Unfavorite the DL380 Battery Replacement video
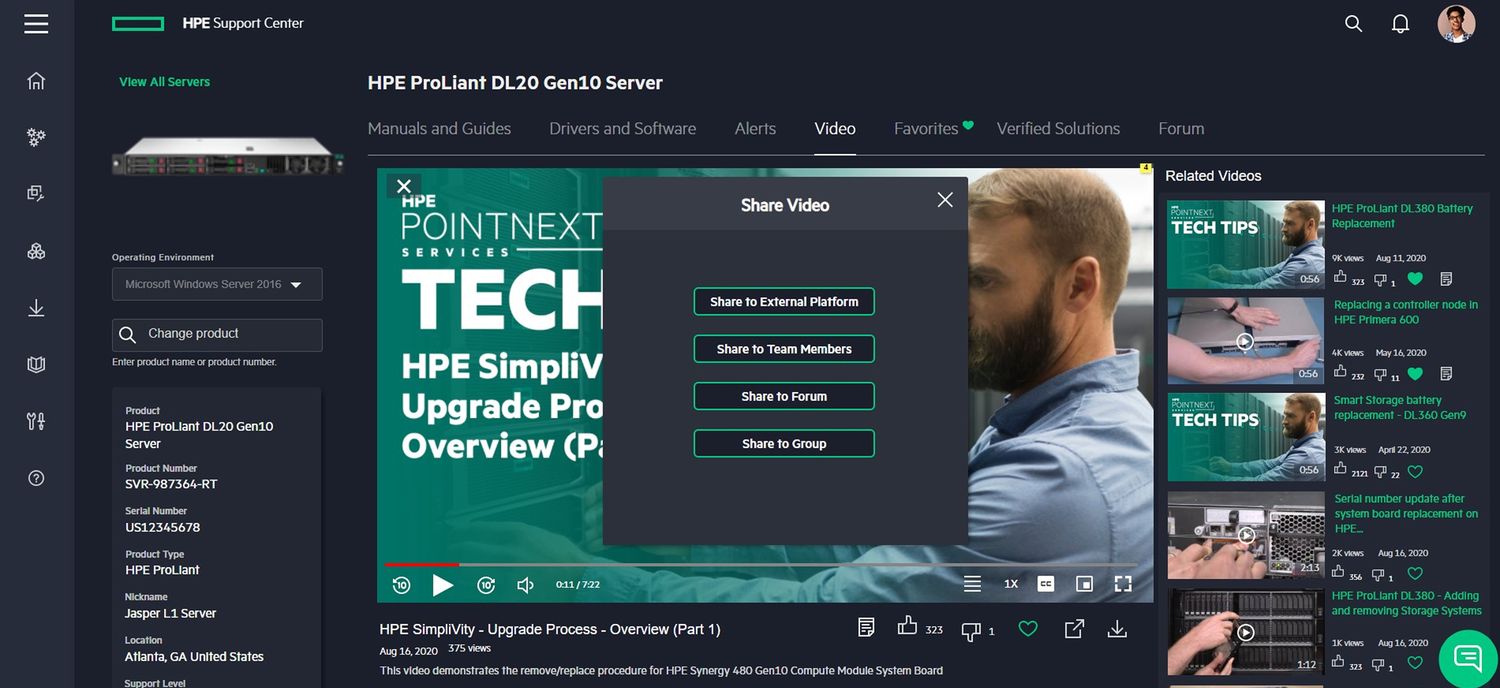The width and height of the screenshot is (1500, 688). [x=1415, y=279]
